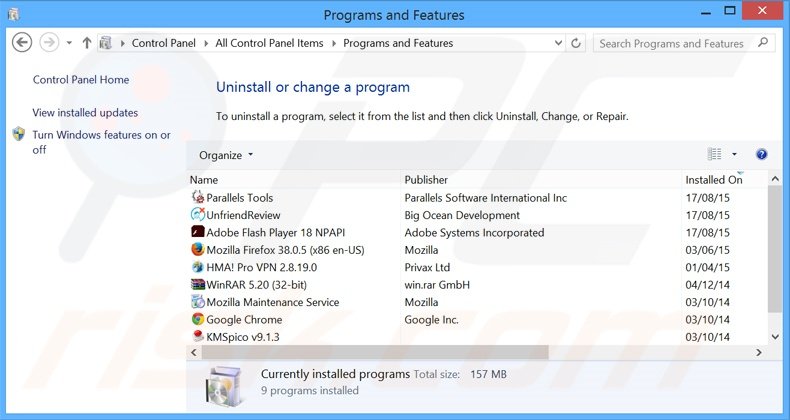
Task: Go up one folder level
Action: coord(87,43)
